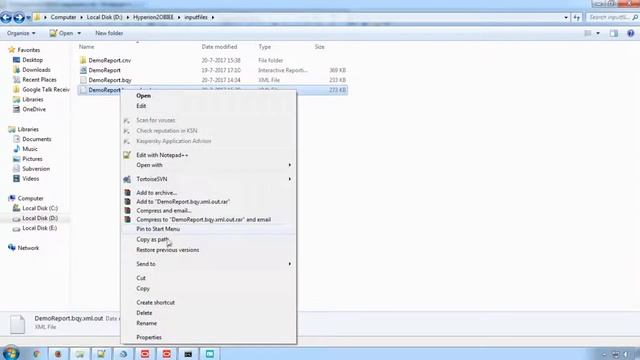
Task: Choose Add to "DemoReport.bqy.xml.out.rar"
Action: 183,202
